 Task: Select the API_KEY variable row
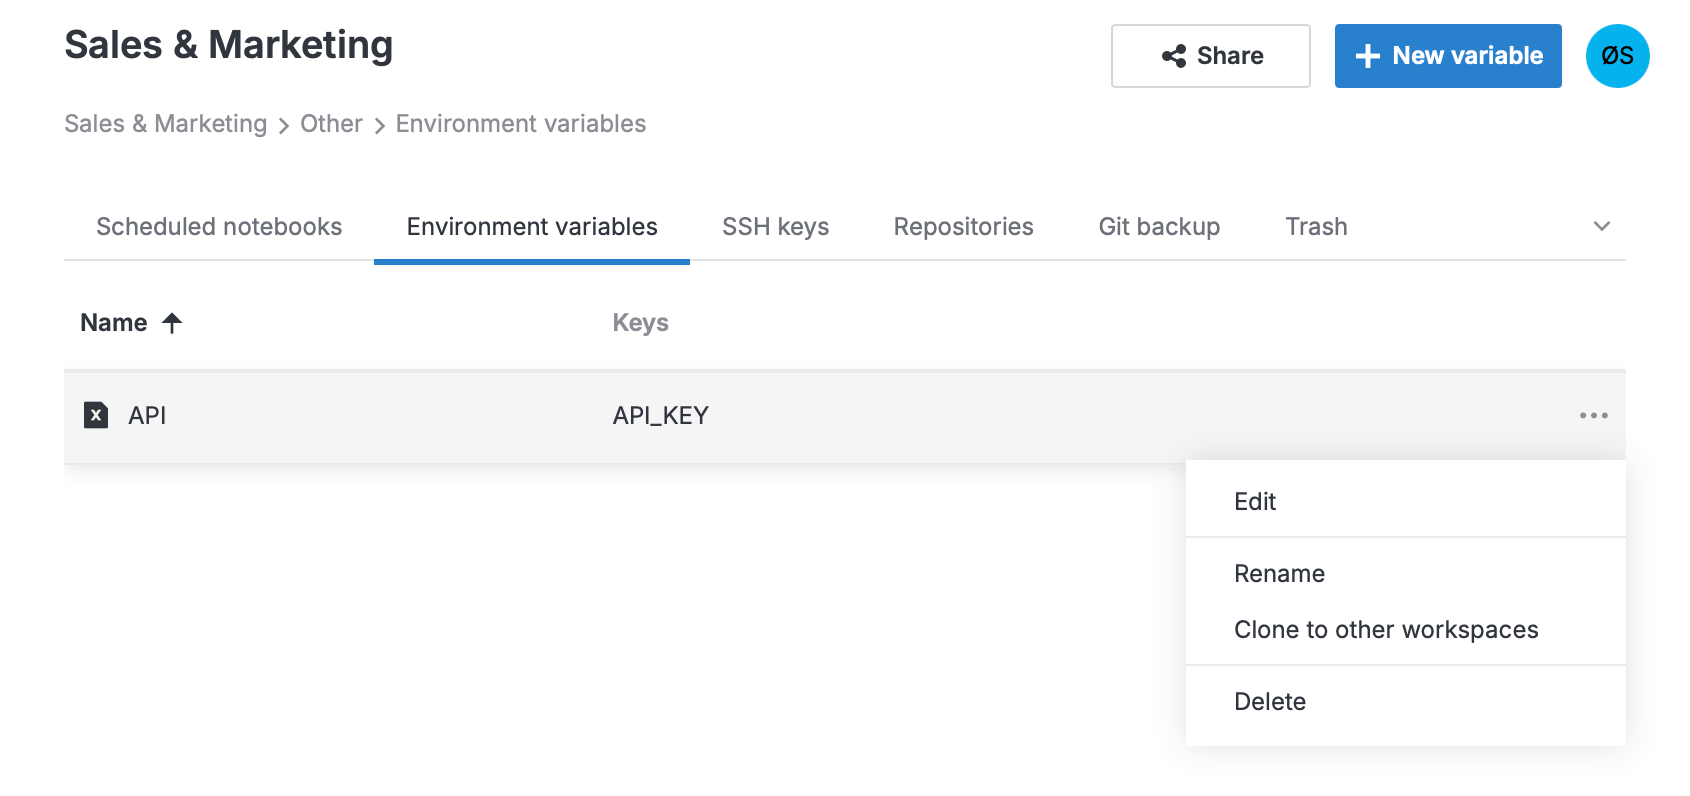point(660,415)
